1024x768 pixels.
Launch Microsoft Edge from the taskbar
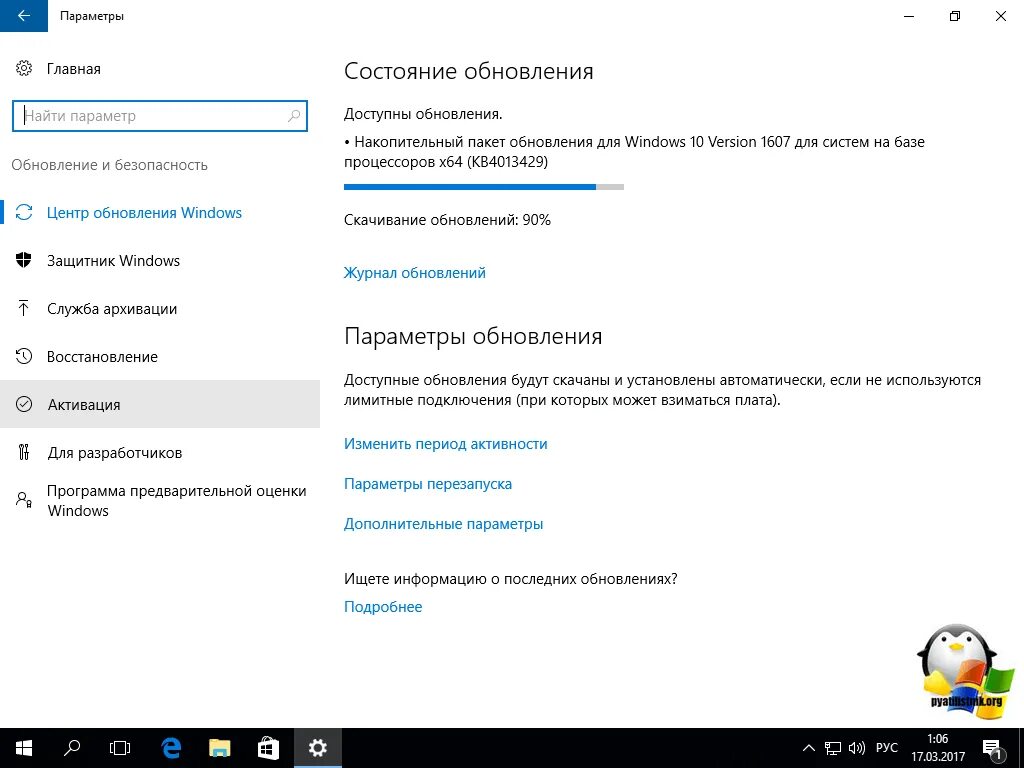point(170,748)
